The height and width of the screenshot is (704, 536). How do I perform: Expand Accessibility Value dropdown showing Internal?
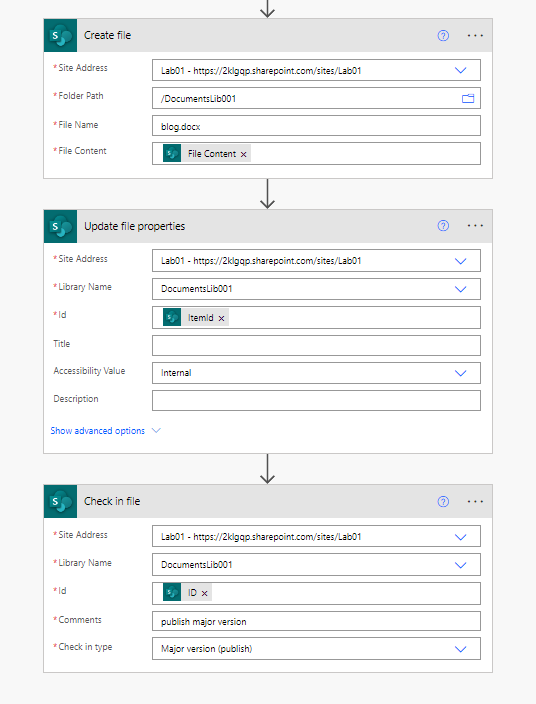click(461, 373)
